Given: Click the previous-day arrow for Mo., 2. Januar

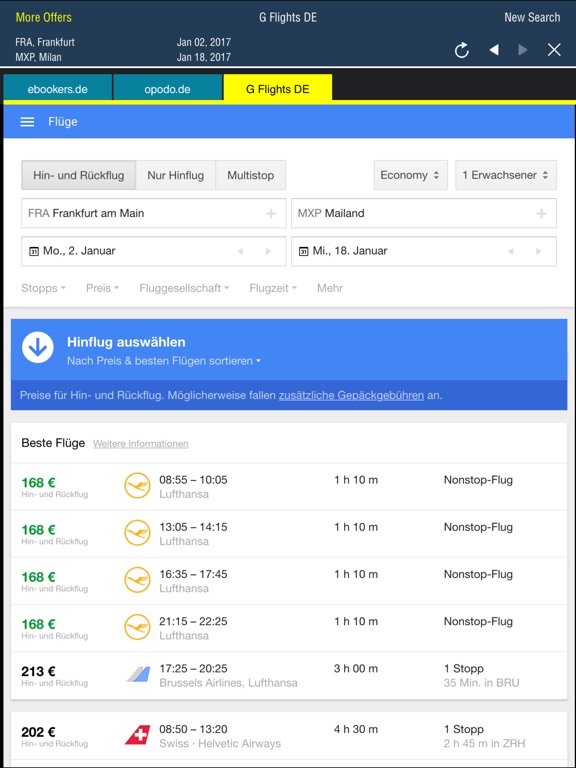Looking at the screenshot, I should point(240,252).
